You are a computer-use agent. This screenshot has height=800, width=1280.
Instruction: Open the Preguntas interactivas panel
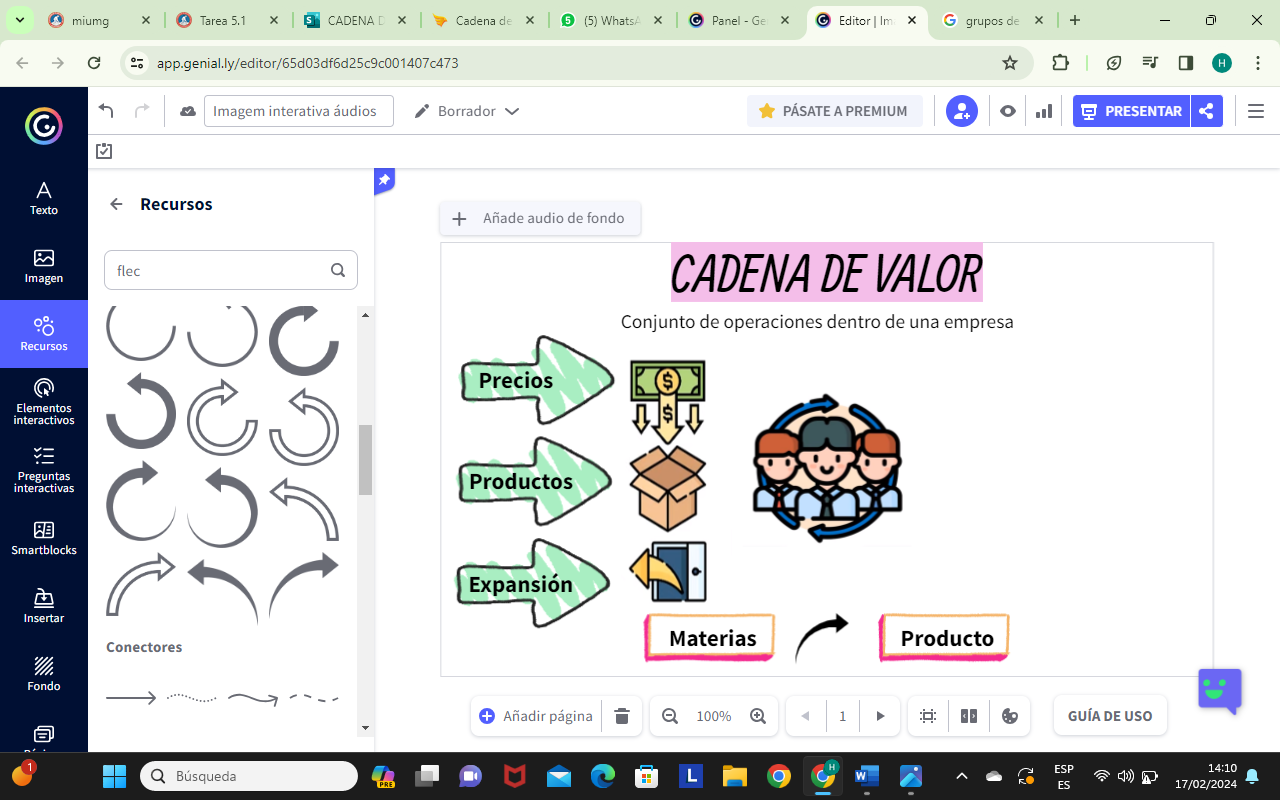[x=43, y=472]
